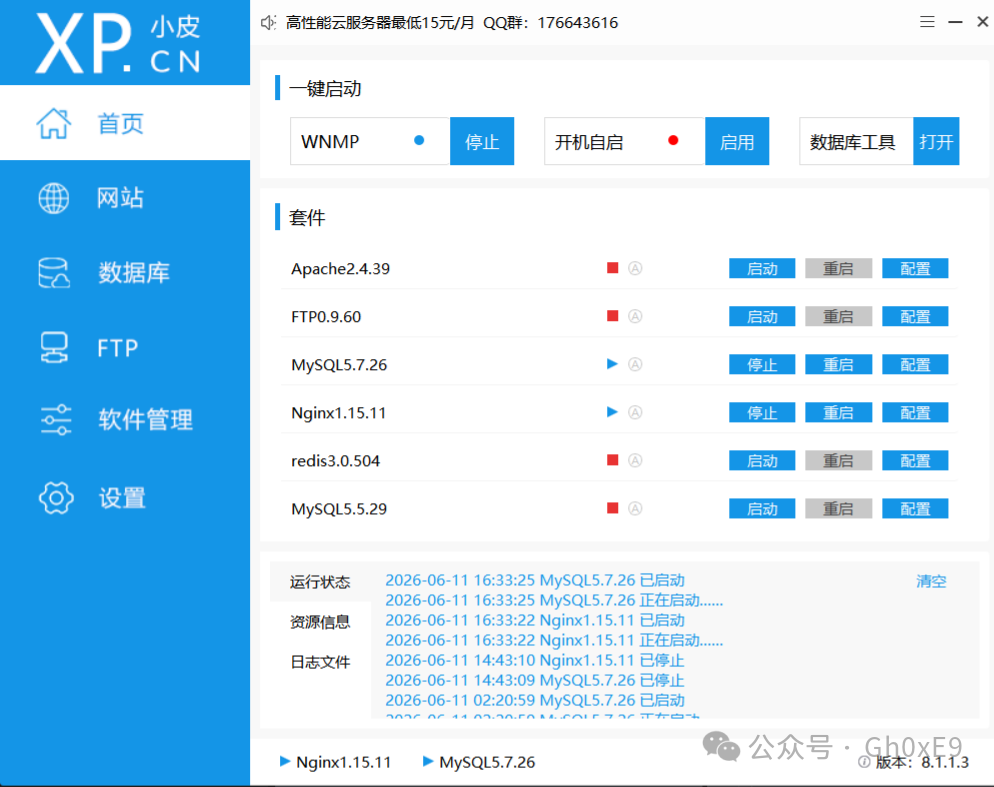
Task: Click the 版本: 8.1.1.3 version text
Action: coord(922,762)
